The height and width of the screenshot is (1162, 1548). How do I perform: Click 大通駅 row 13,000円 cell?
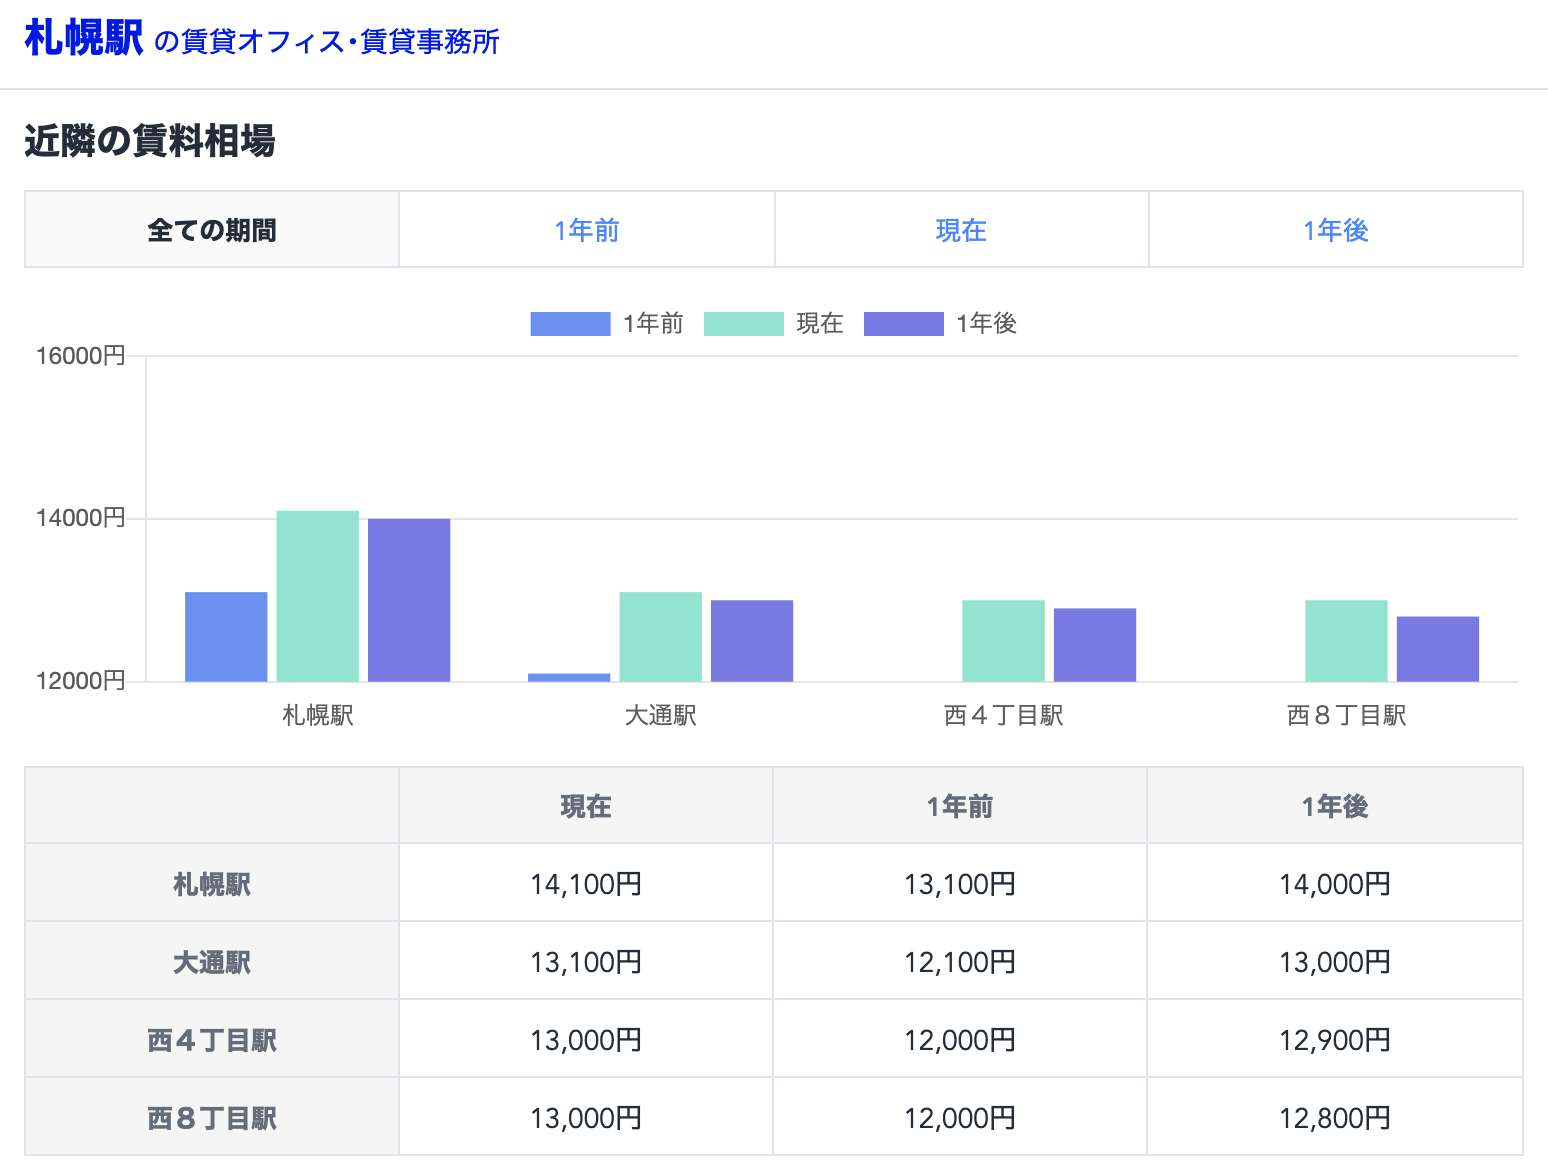tap(1335, 962)
